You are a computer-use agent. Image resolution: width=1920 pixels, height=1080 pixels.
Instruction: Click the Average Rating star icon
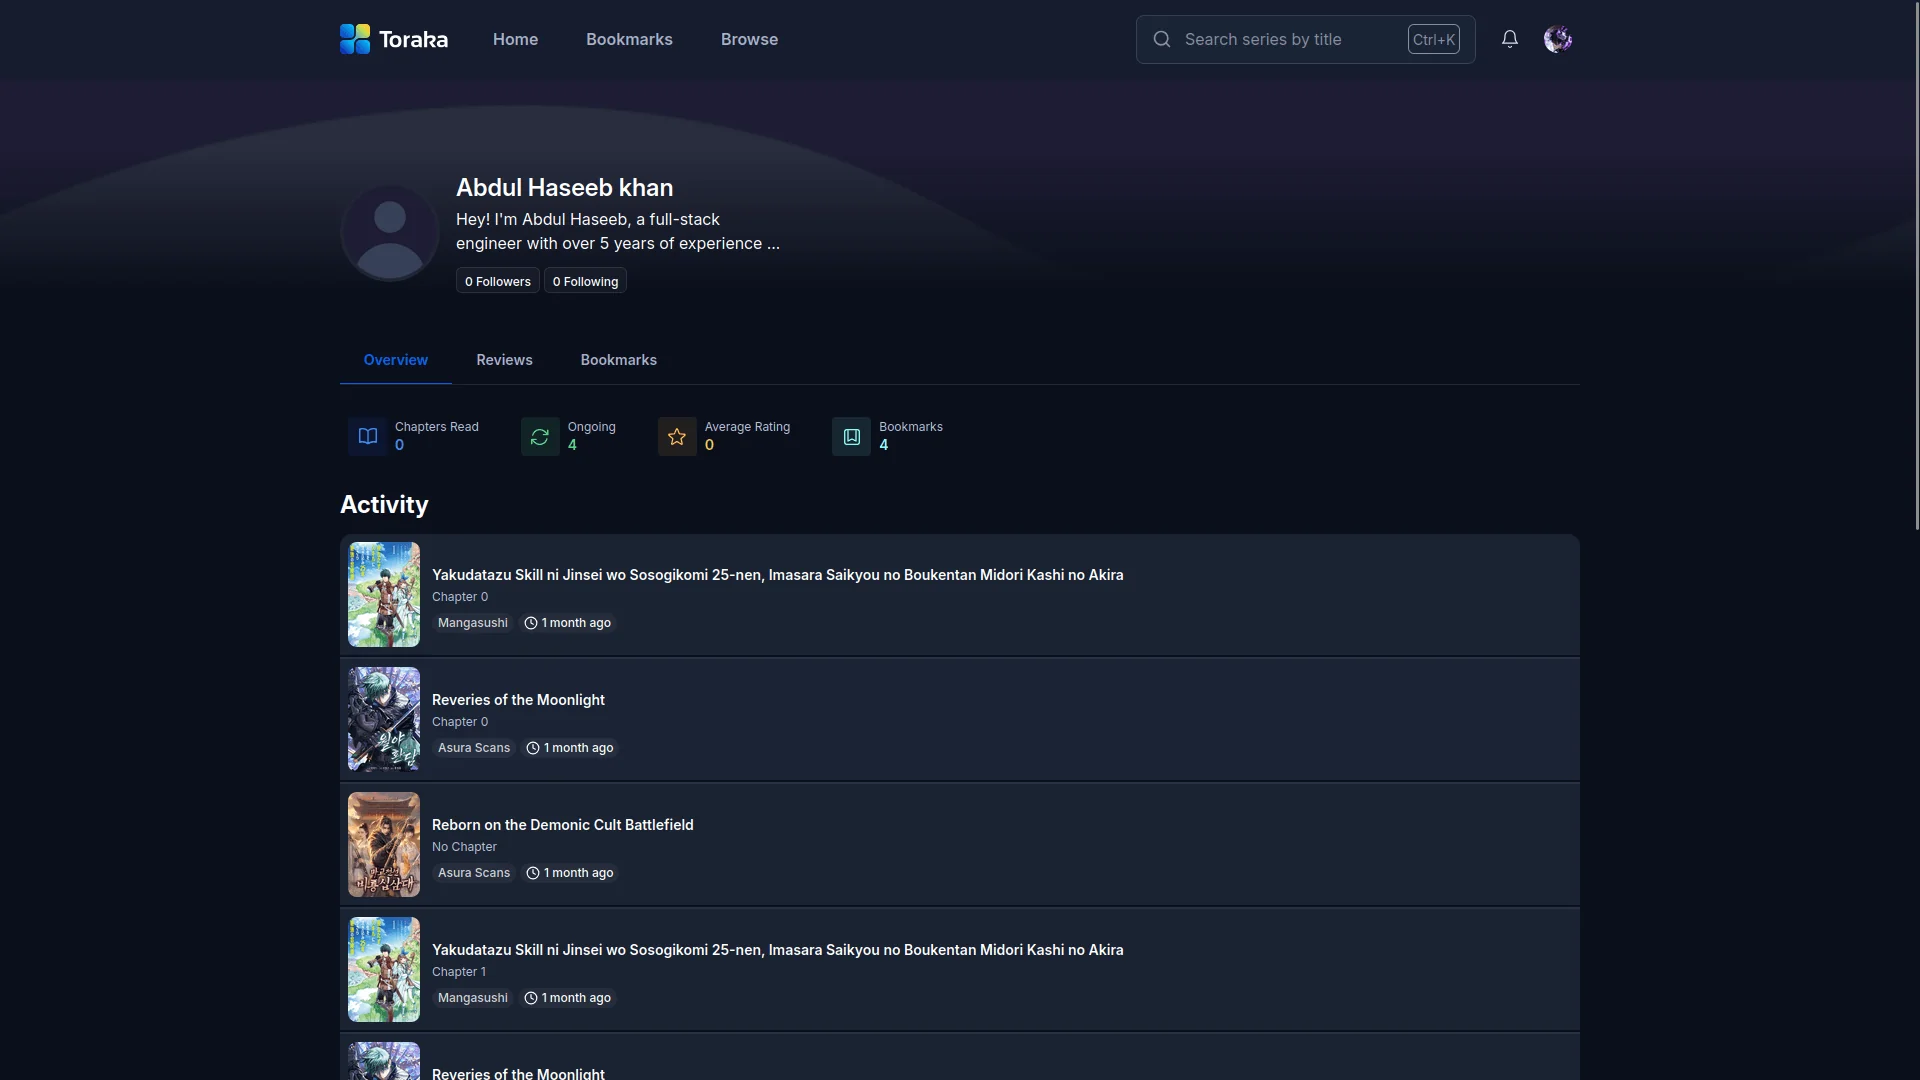click(x=677, y=436)
